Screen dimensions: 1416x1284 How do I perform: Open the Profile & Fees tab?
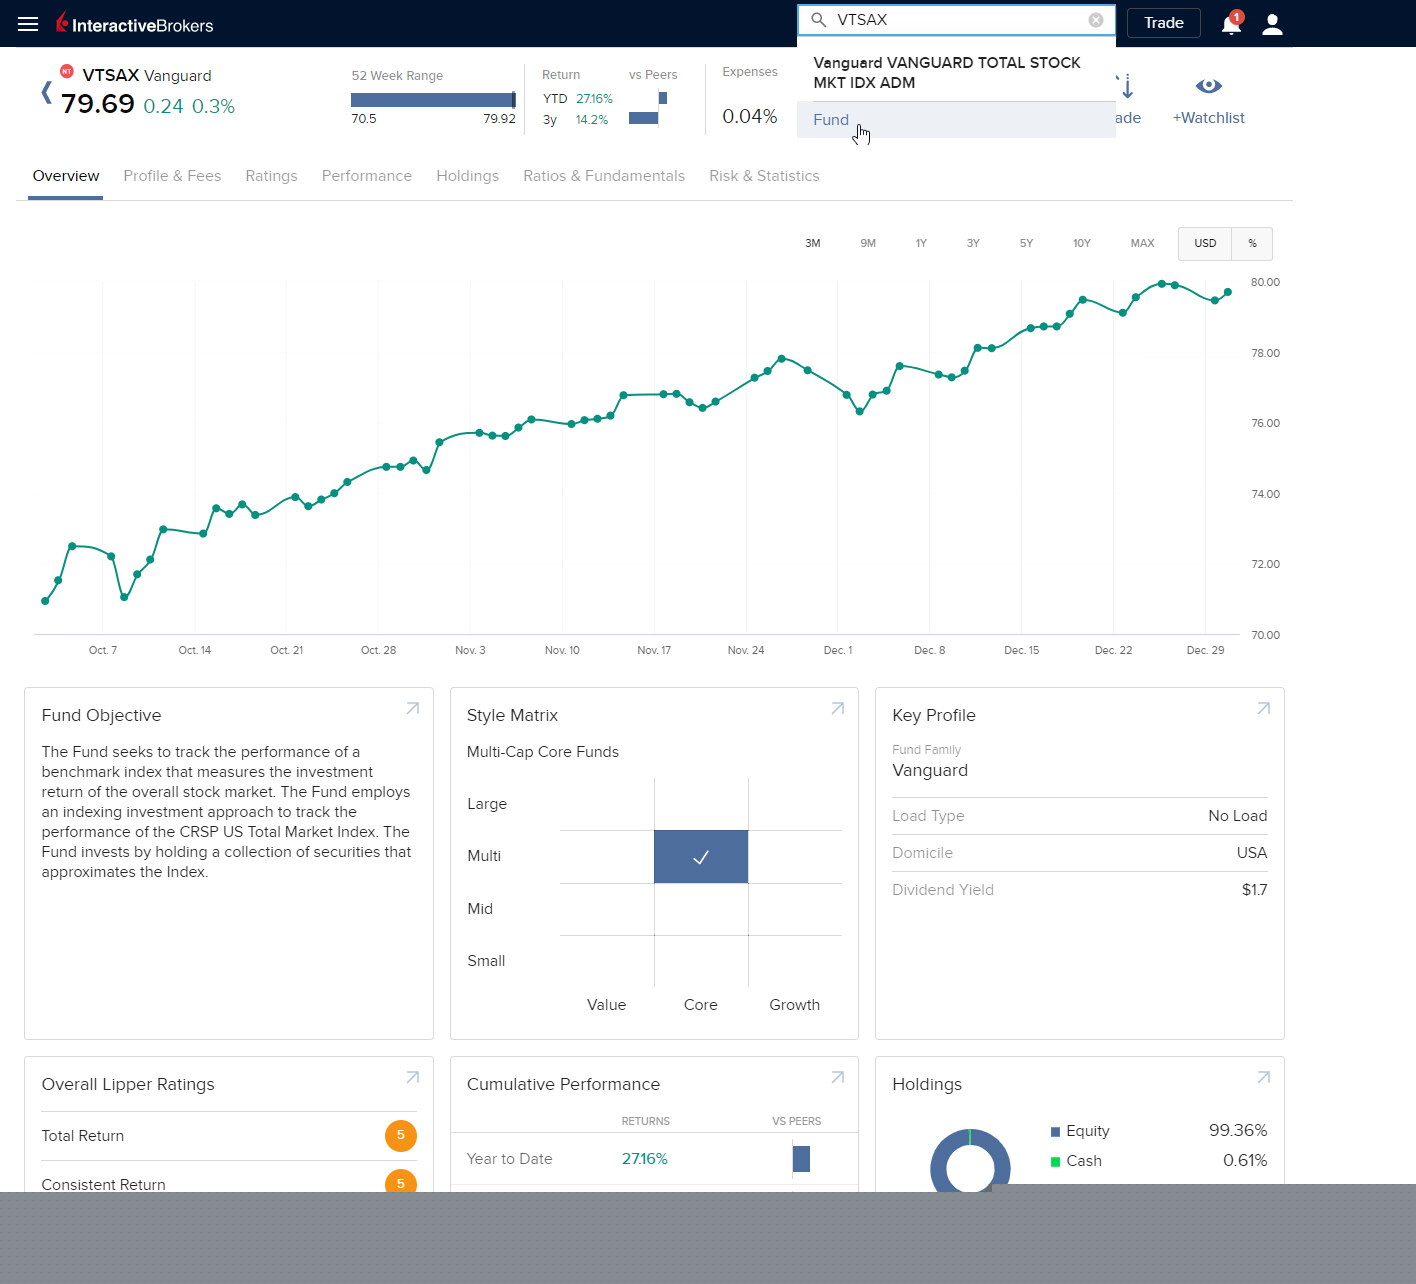tap(172, 176)
